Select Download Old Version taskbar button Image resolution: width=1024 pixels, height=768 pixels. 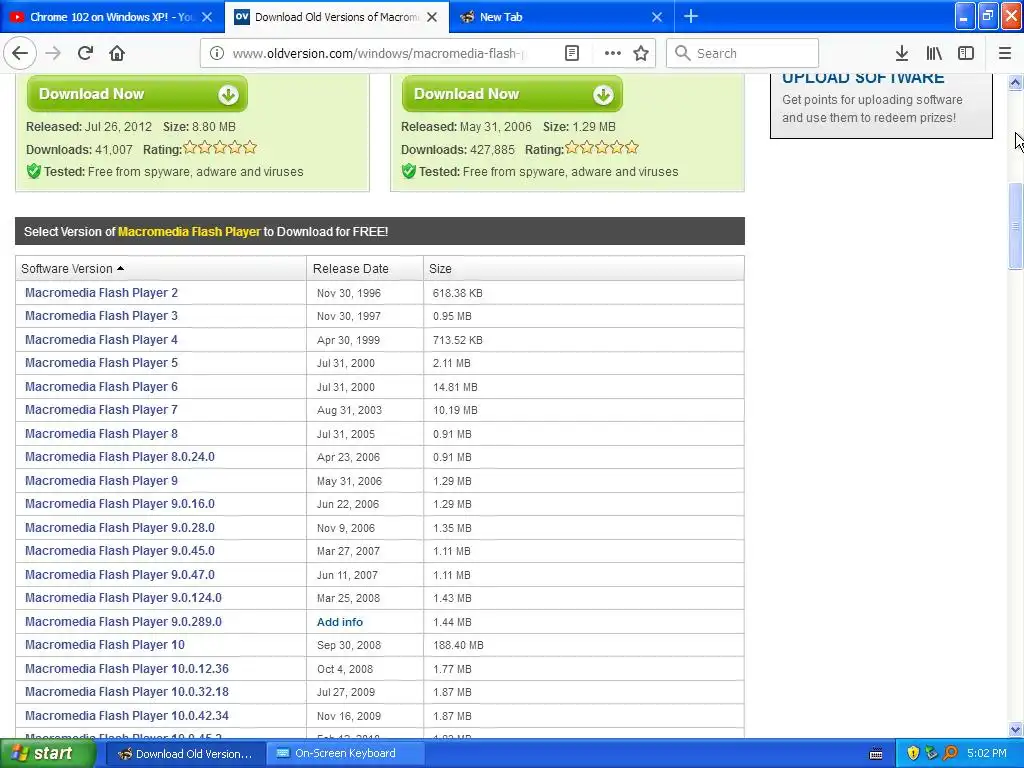tap(185, 754)
